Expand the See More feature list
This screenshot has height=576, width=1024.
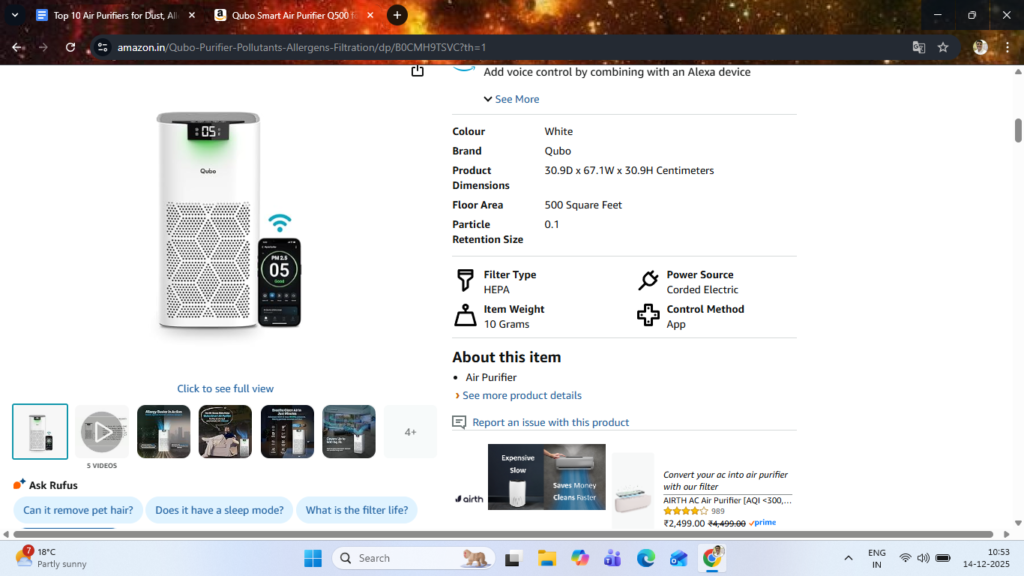511,99
